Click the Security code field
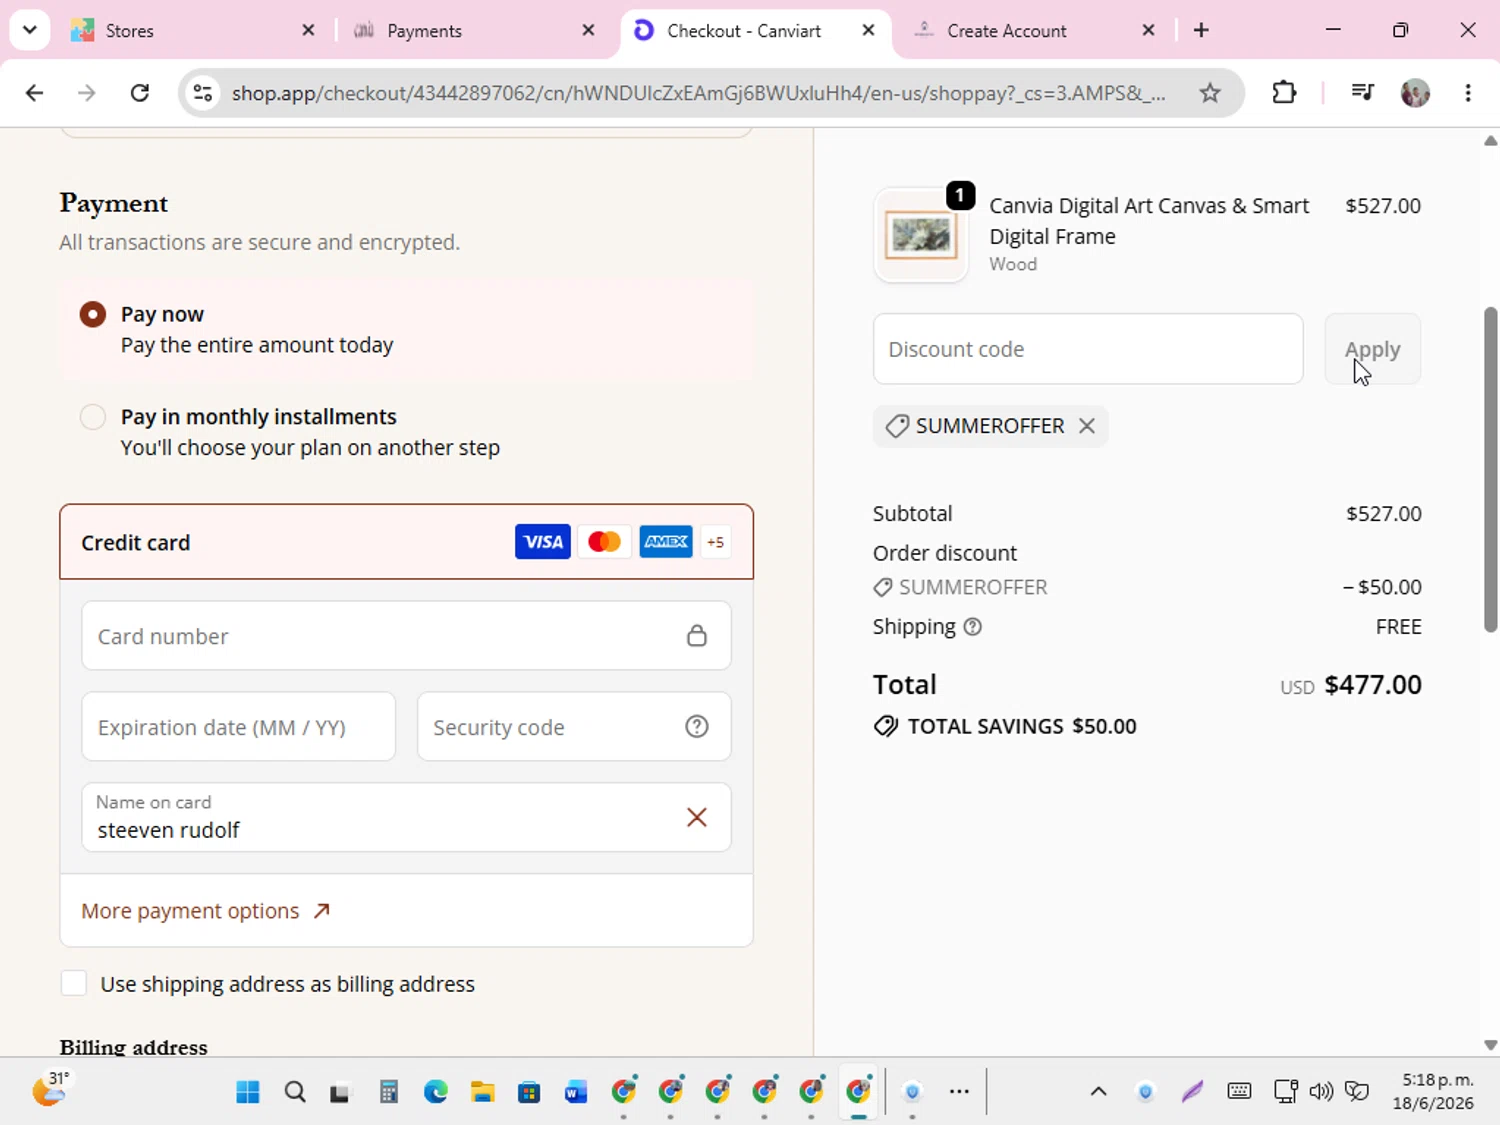This screenshot has width=1500, height=1125. (x=574, y=727)
